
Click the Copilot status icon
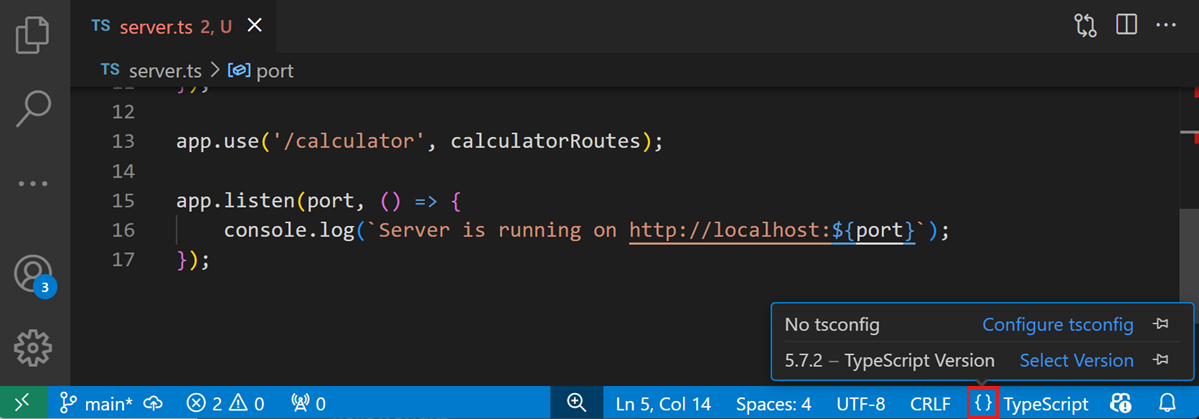pos(1121,403)
